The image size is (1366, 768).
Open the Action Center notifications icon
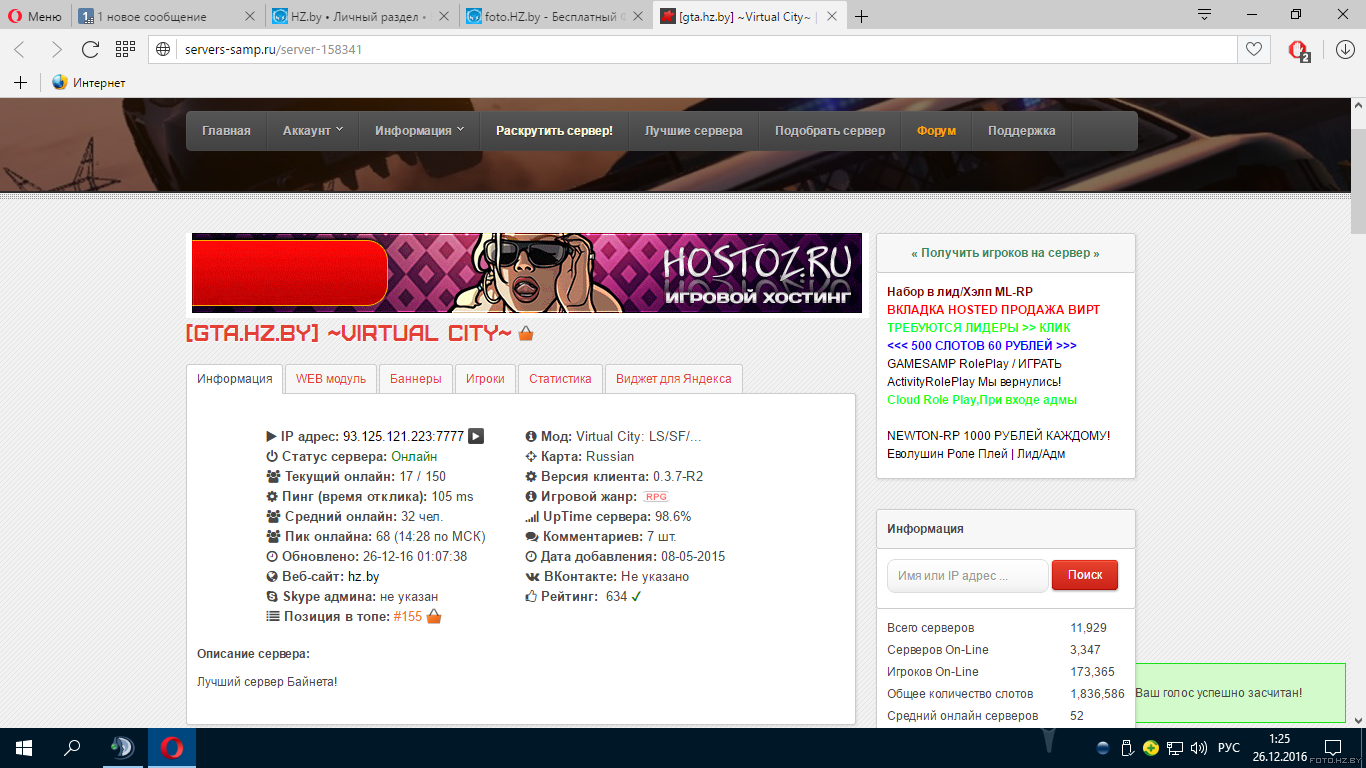pyautogui.click(x=1334, y=748)
